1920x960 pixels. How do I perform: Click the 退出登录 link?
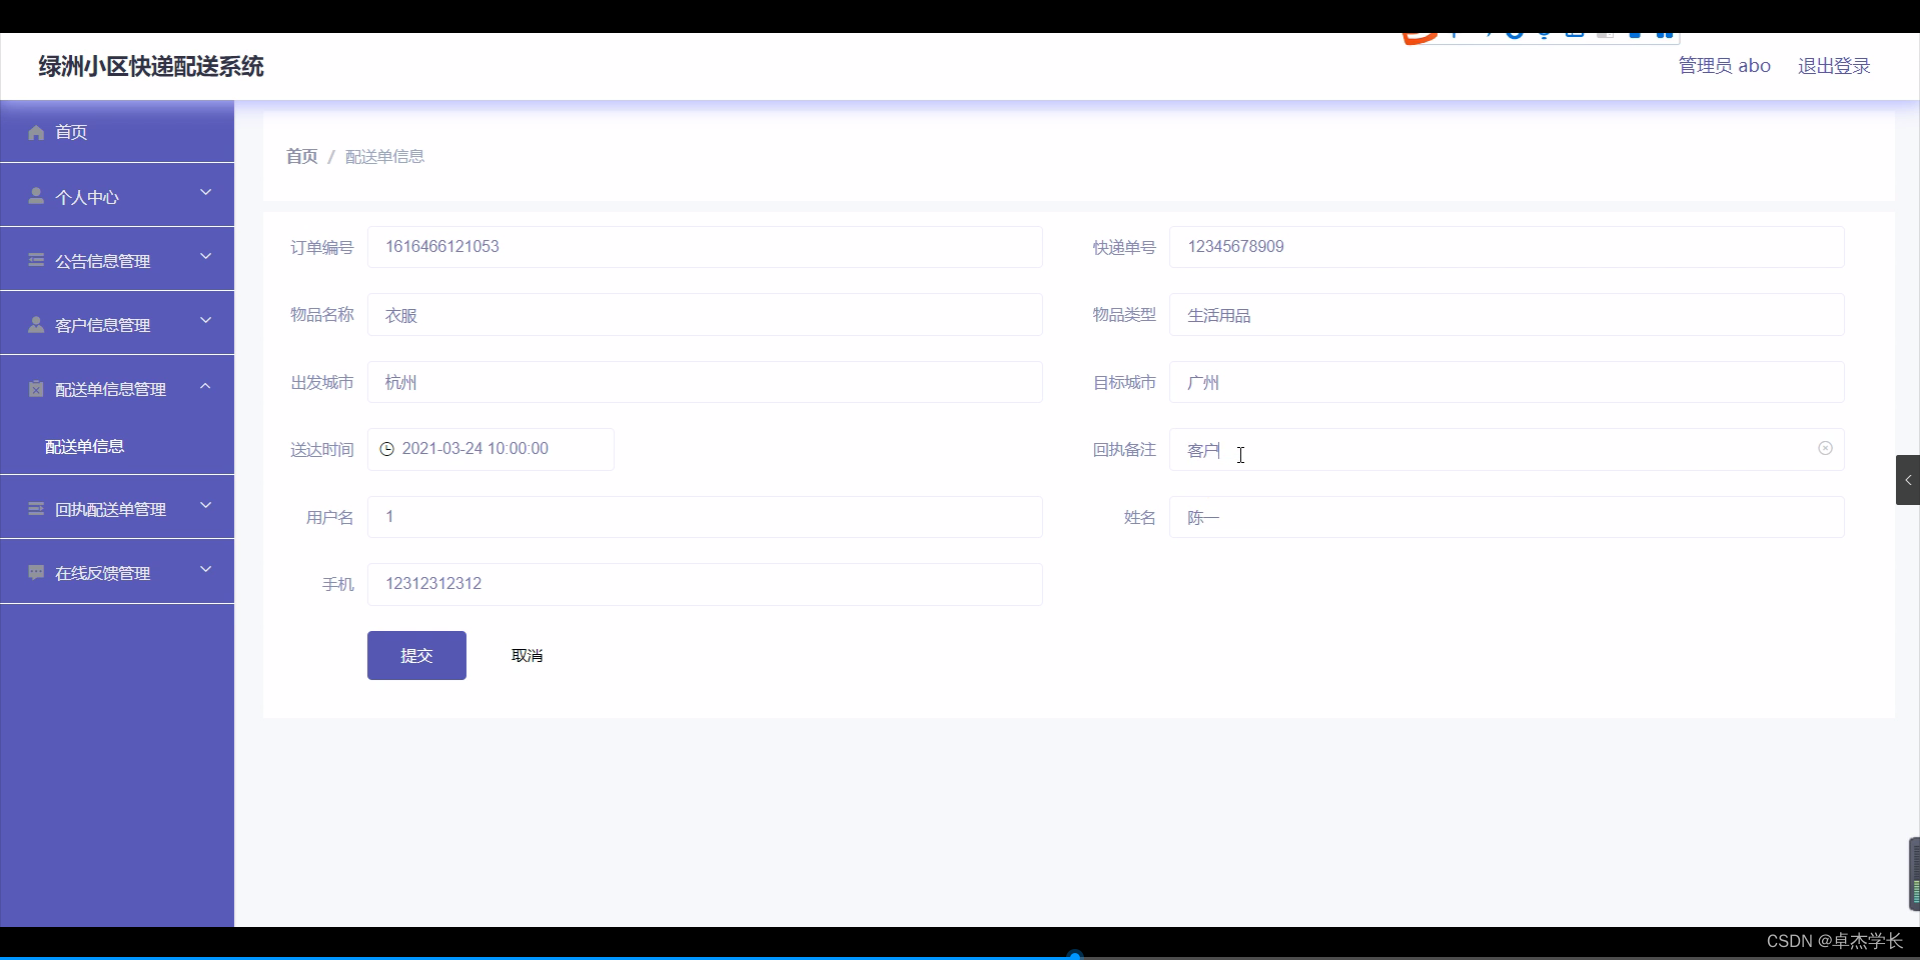pyautogui.click(x=1834, y=65)
